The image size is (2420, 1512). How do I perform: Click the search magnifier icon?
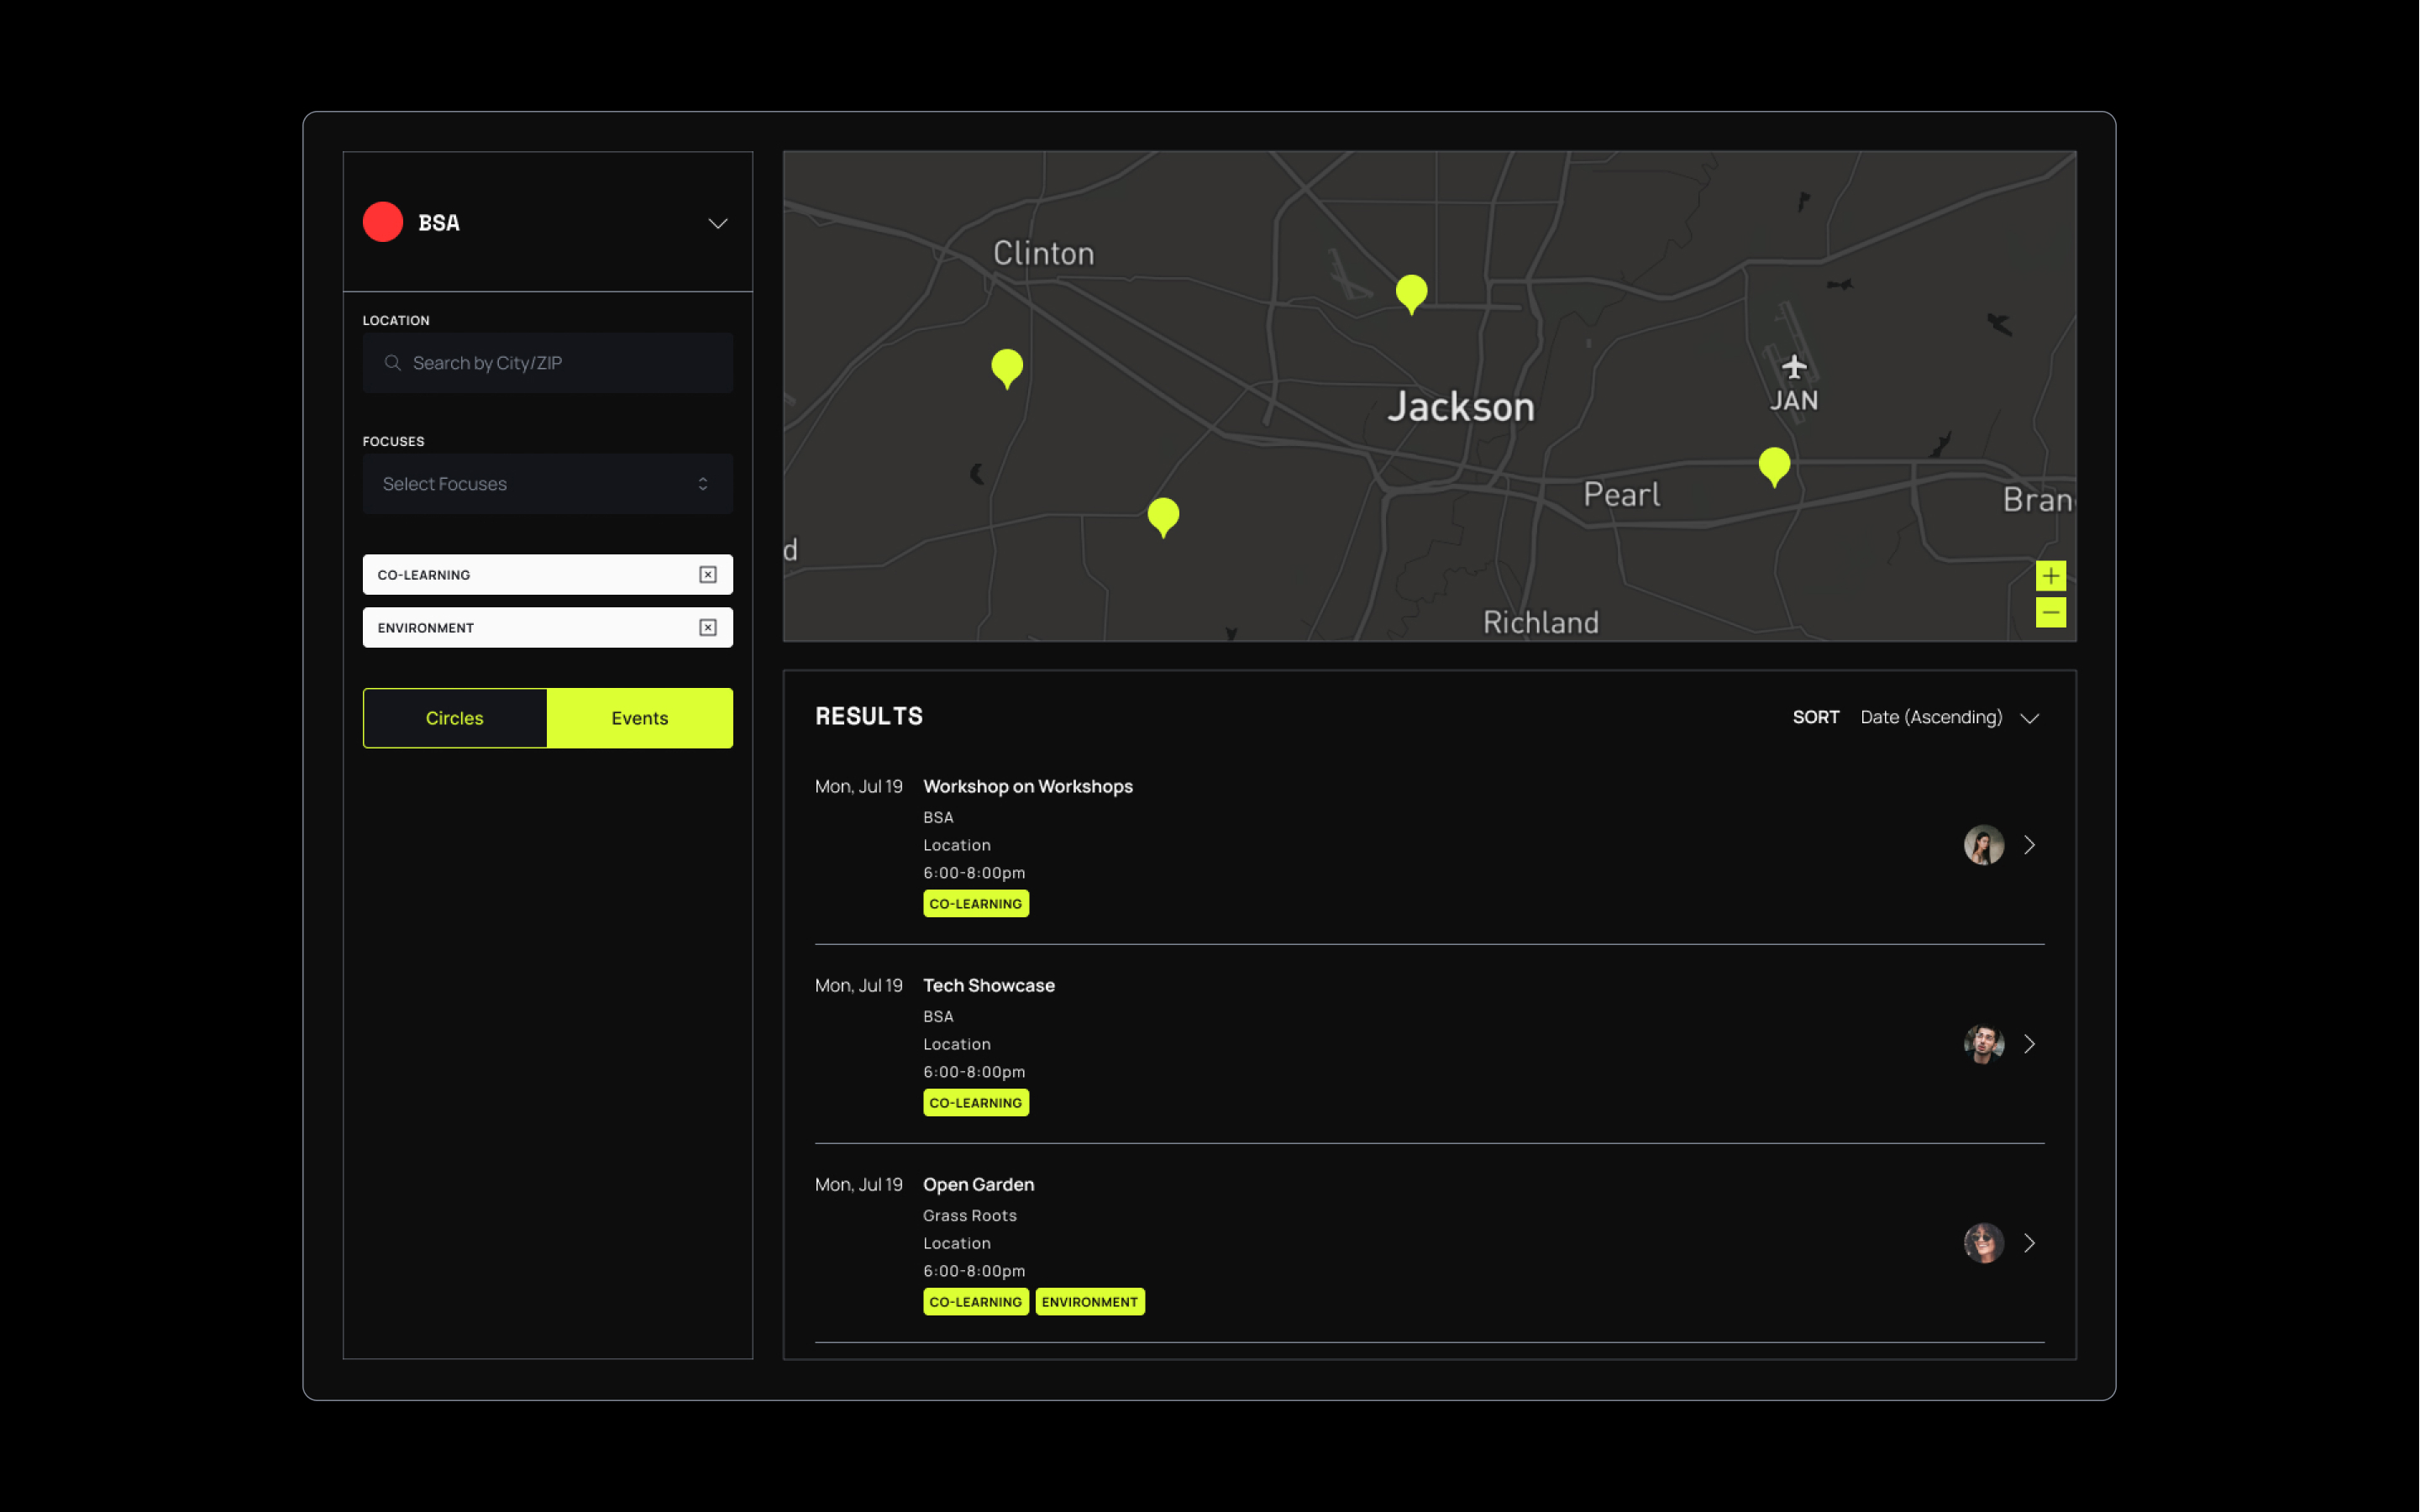click(393, 363)
